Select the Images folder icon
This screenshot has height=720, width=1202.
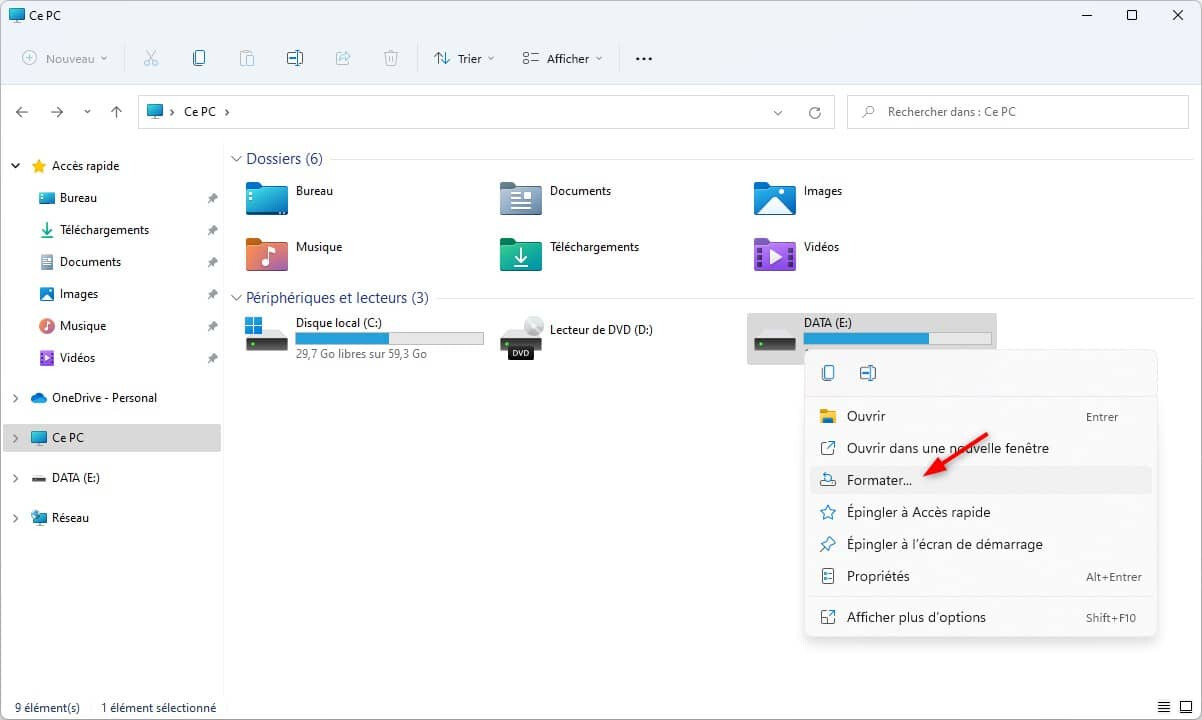pos(775,198)
